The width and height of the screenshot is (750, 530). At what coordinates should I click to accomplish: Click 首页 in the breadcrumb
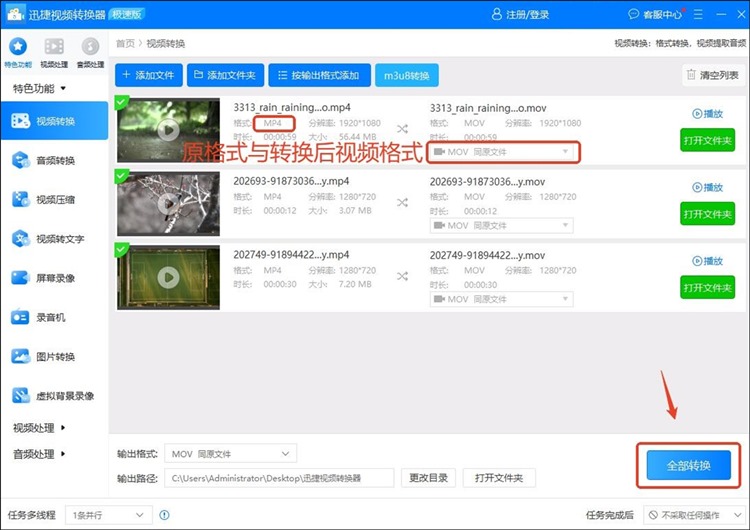pos(125,44)
